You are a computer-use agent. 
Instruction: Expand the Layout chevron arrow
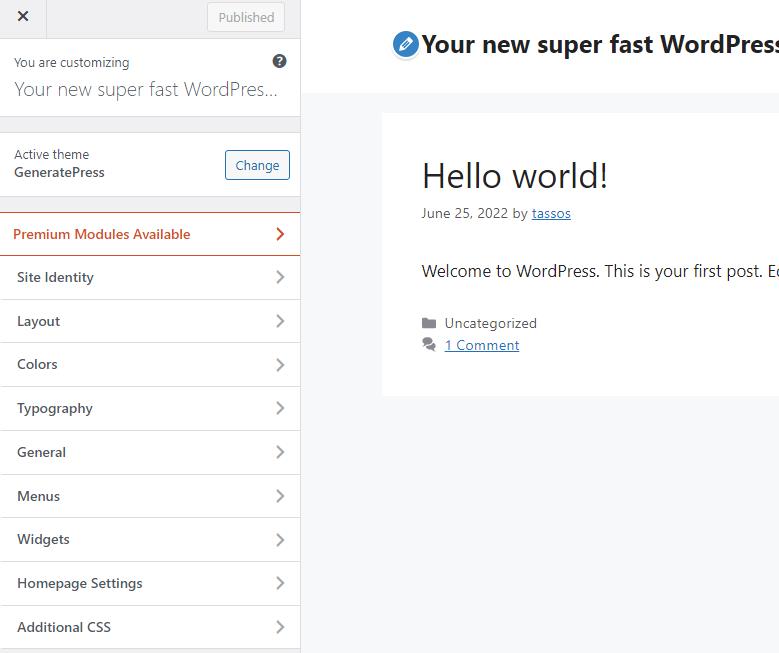[280, 321]
